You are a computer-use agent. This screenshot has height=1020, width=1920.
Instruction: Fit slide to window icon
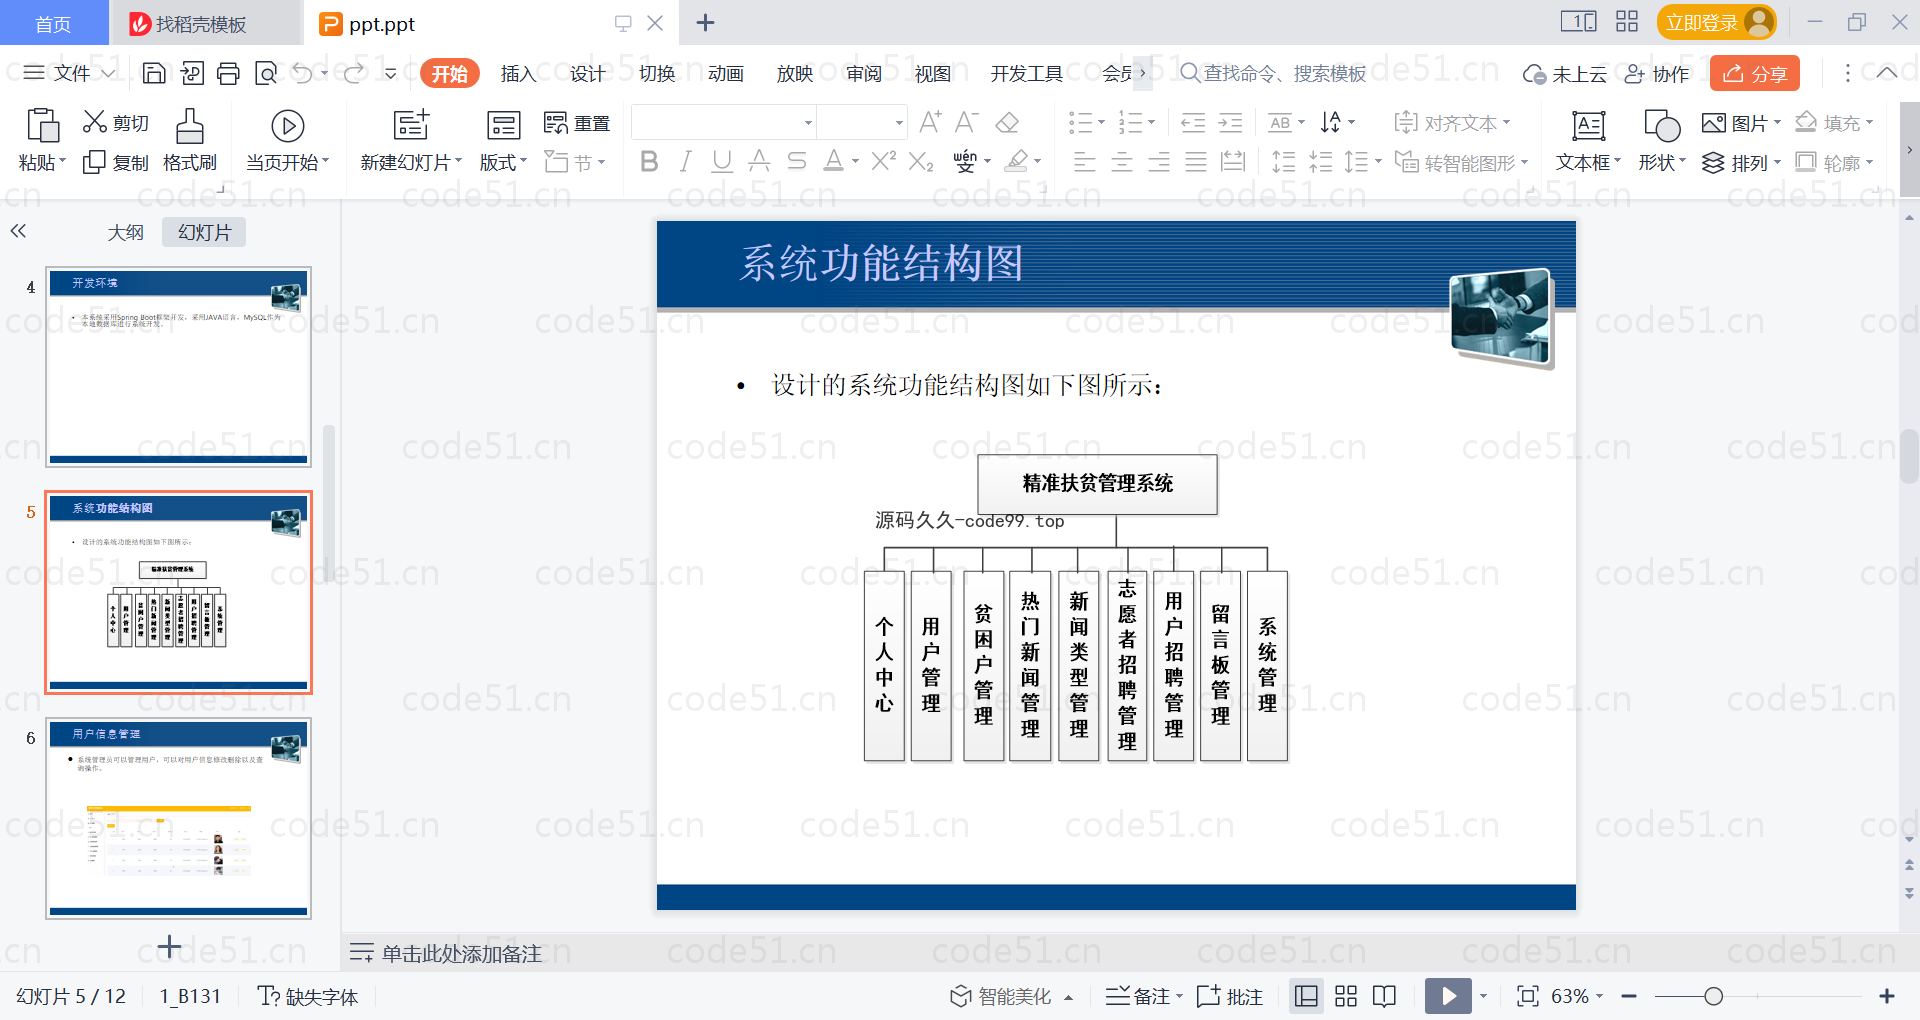(x=1527, y=996)
